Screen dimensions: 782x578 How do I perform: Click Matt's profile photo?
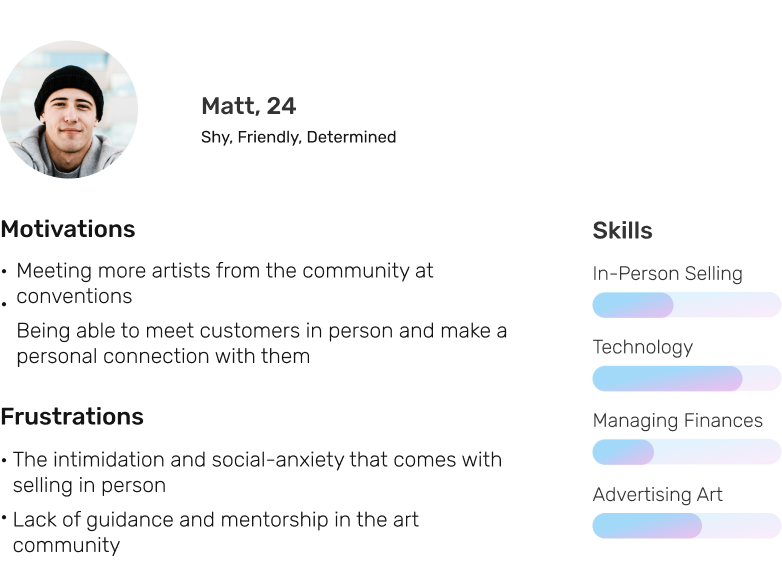tap(69, 109)
